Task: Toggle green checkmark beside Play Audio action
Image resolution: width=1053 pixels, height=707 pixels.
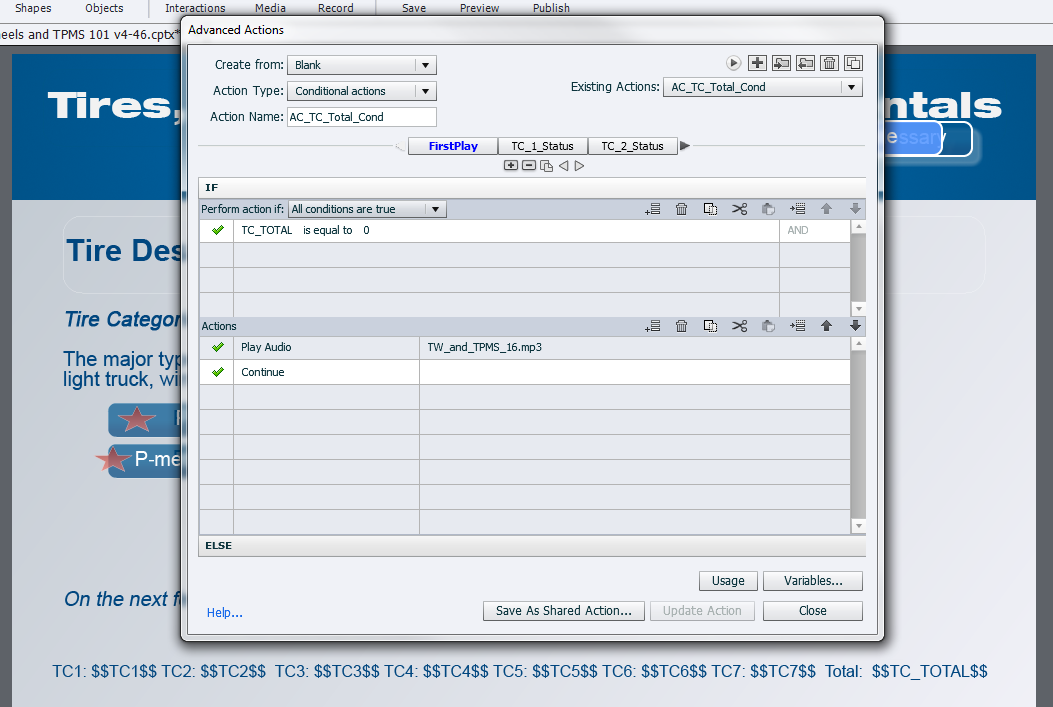Action: click(x=217, y=348)
